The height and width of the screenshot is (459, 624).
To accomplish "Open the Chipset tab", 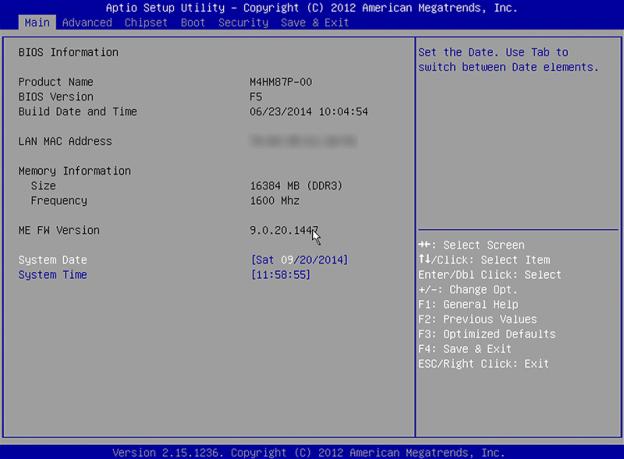I will click(x=146, y=23).
